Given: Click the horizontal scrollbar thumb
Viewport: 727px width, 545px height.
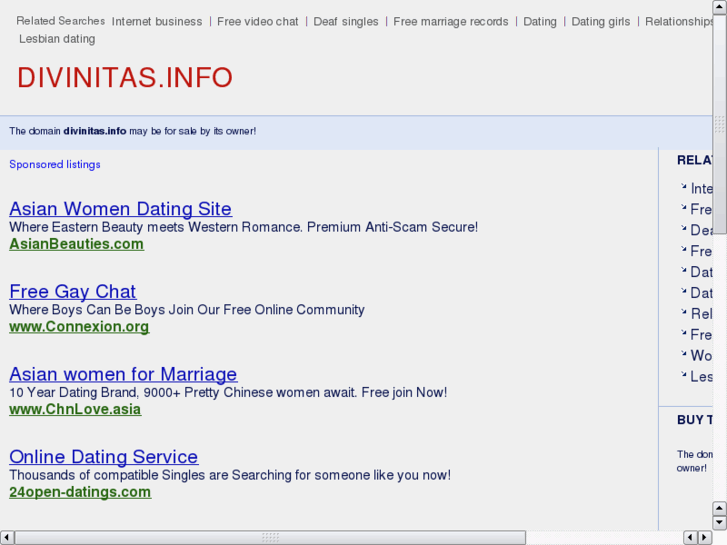Looking at the screenshot, I should pos(270,538).
